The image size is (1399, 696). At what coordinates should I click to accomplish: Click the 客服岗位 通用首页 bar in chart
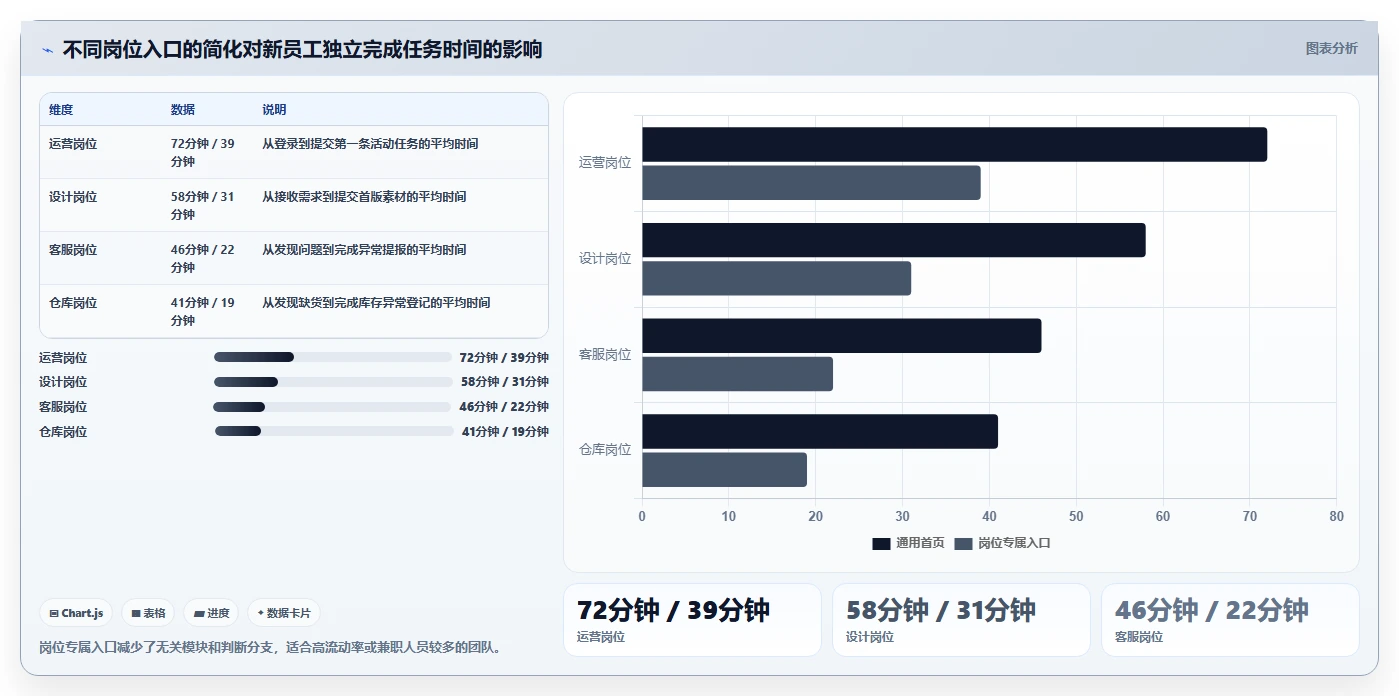(841, 335)
